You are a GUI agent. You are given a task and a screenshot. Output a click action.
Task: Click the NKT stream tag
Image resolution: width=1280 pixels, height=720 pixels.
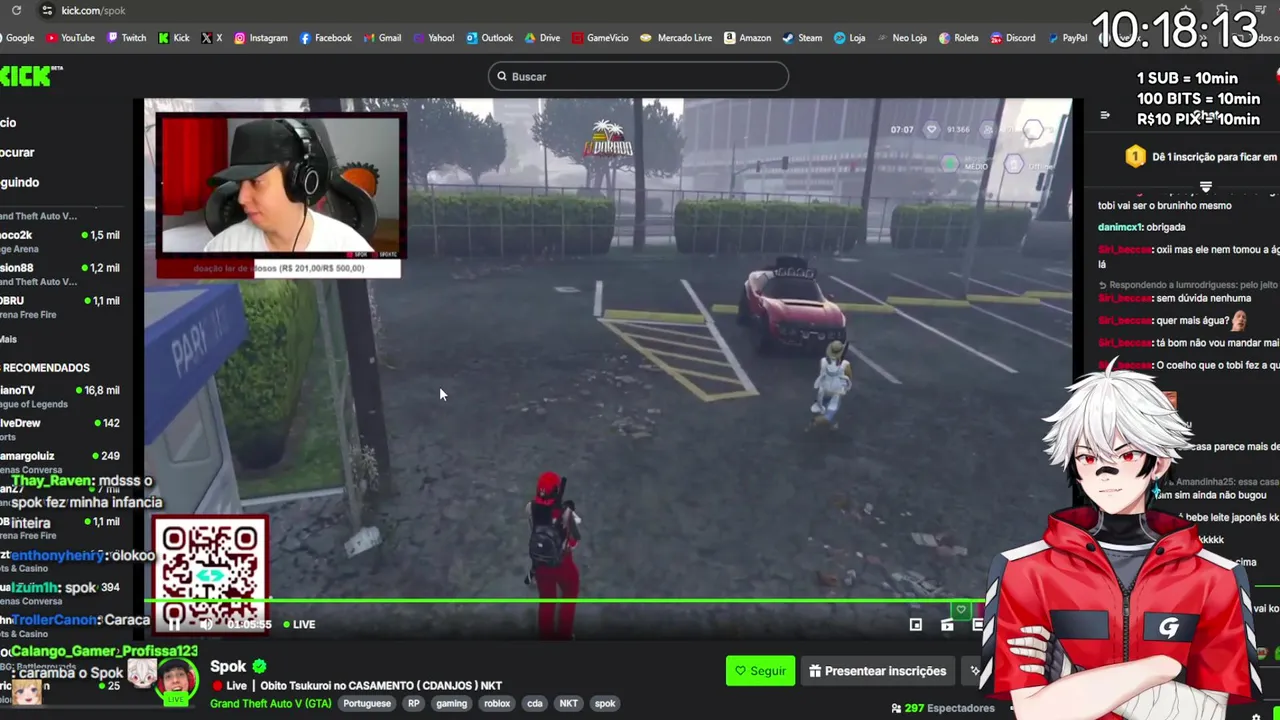click(x=568, y=703)
